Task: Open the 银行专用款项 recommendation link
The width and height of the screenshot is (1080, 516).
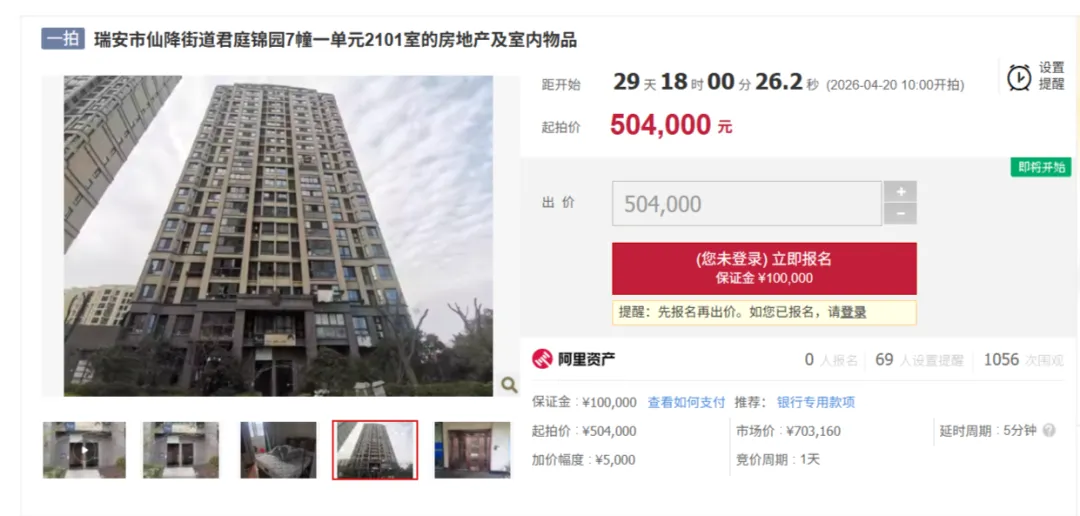Action: coord(816,402)
